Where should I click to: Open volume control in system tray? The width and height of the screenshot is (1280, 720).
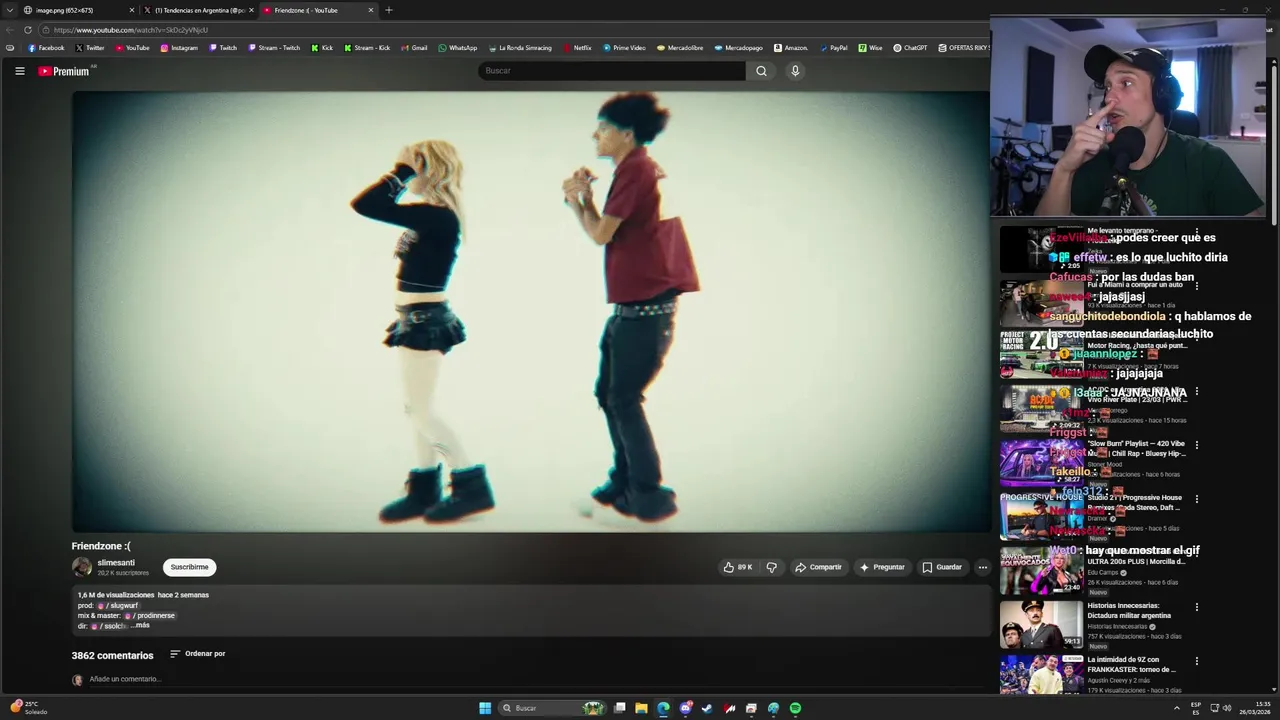1228,708
